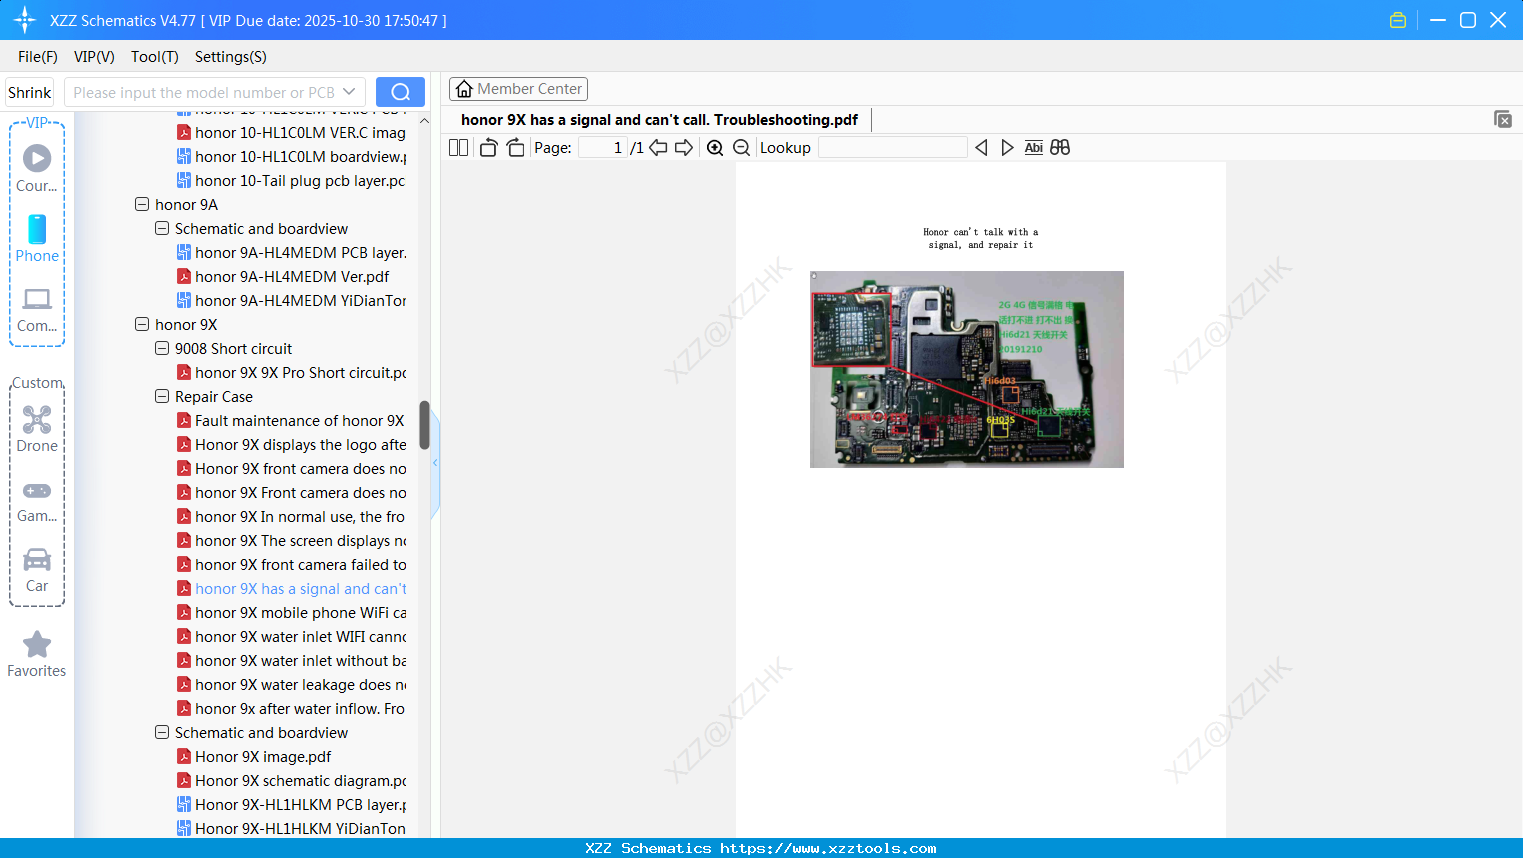Open honor 10-HL1C0LM boardview file
Viewport: 1523px width, 858px height.
click(x=292, y=156)
